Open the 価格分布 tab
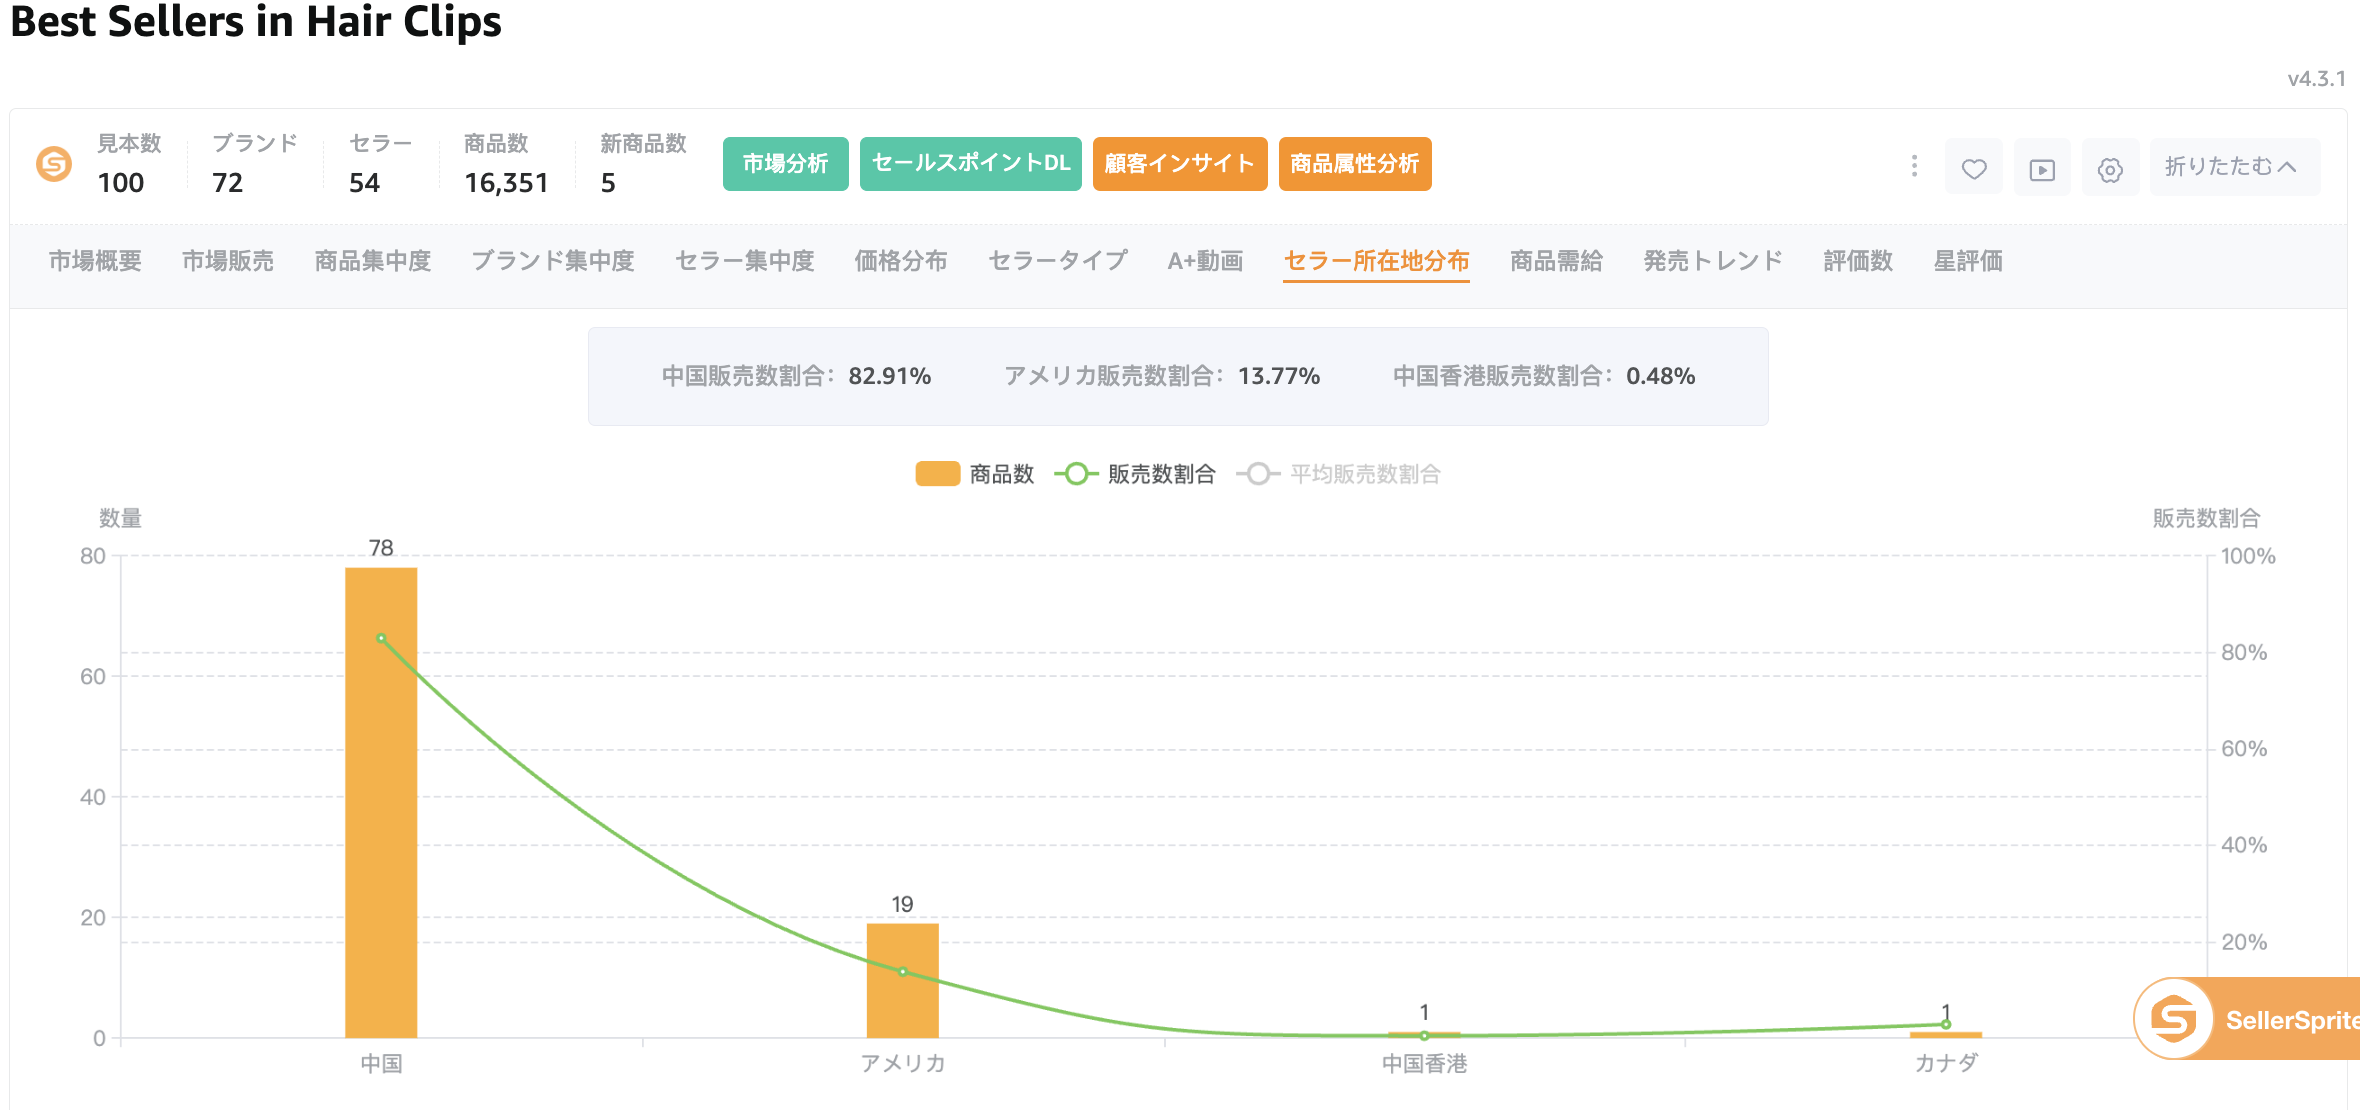This screenshot has width=2360, height=1110. 901,261
